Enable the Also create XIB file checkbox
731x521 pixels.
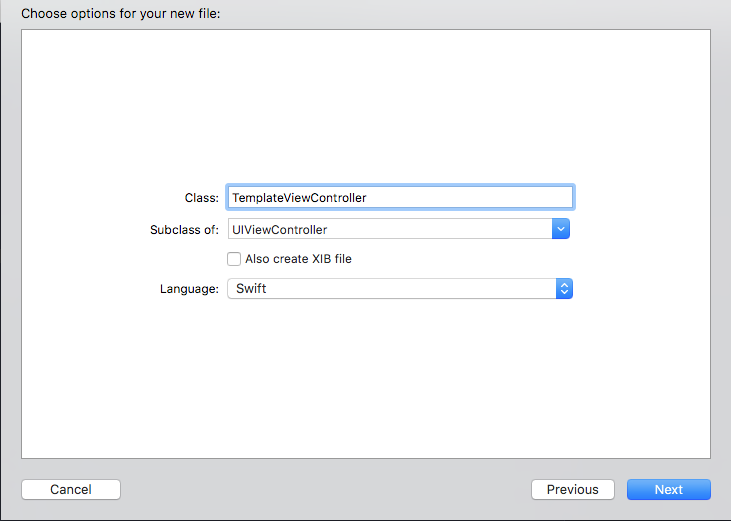234,259
